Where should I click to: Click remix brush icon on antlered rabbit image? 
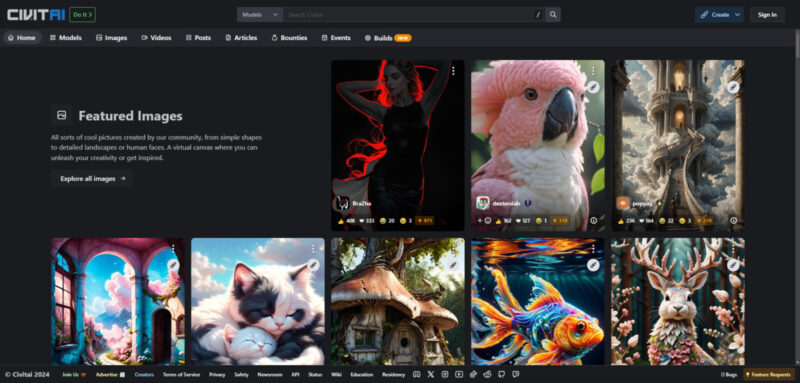click(x=732, y=265)
